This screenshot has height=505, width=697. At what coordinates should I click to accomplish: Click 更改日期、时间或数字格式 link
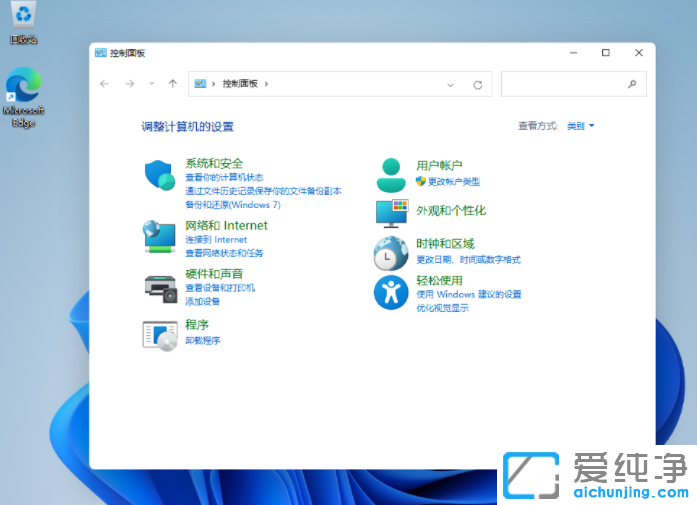click(469, 260)
